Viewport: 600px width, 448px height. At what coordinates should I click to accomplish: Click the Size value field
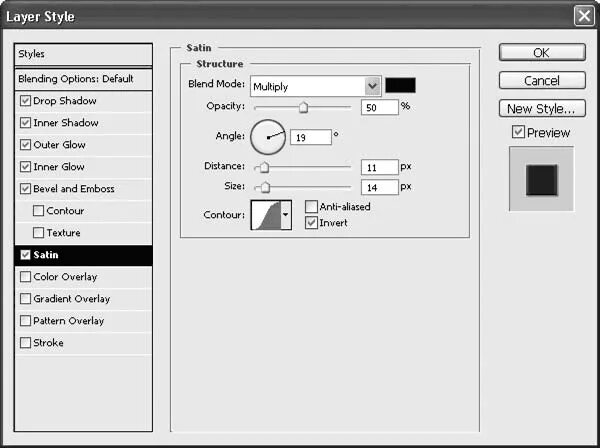click(380, 187)
